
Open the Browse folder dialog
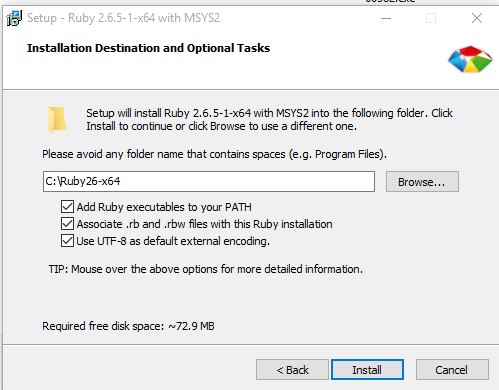[422, 182]
